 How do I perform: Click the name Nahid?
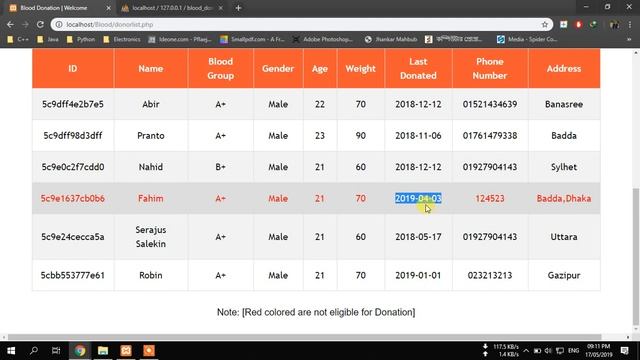(x=151, y=167)
